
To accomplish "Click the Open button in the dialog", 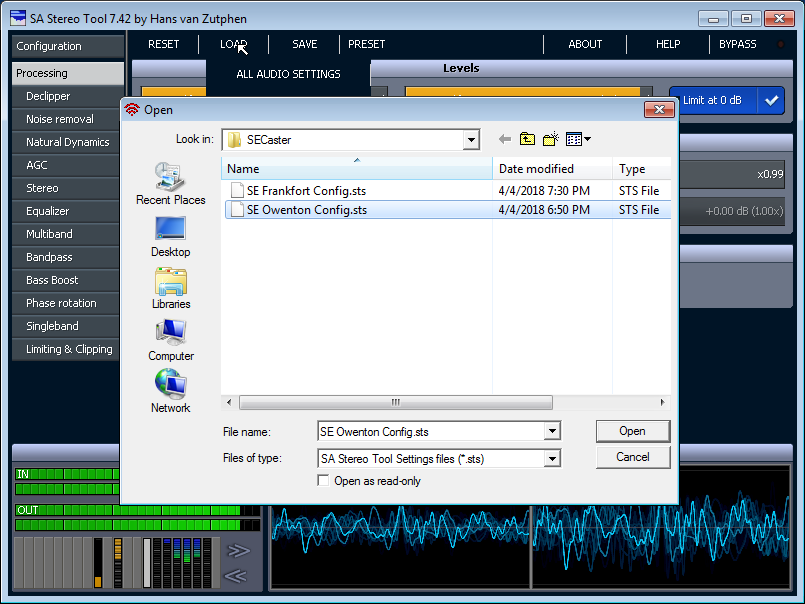I will pos(633,431).
